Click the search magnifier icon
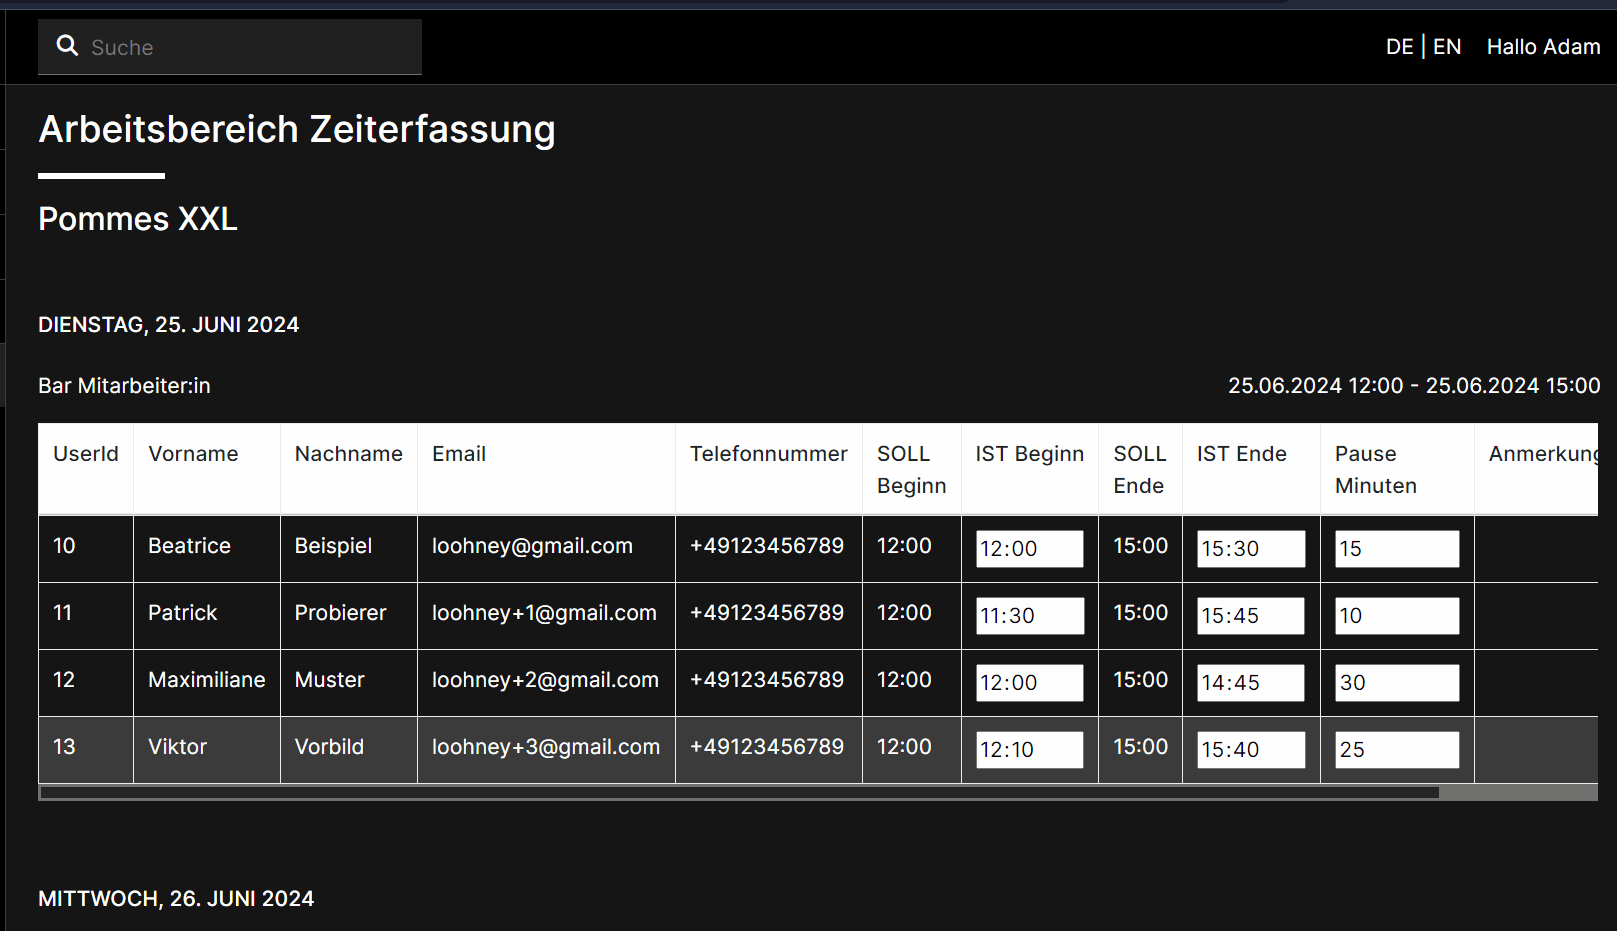Viewport: 1617px width, 931px height. [67, 46]
